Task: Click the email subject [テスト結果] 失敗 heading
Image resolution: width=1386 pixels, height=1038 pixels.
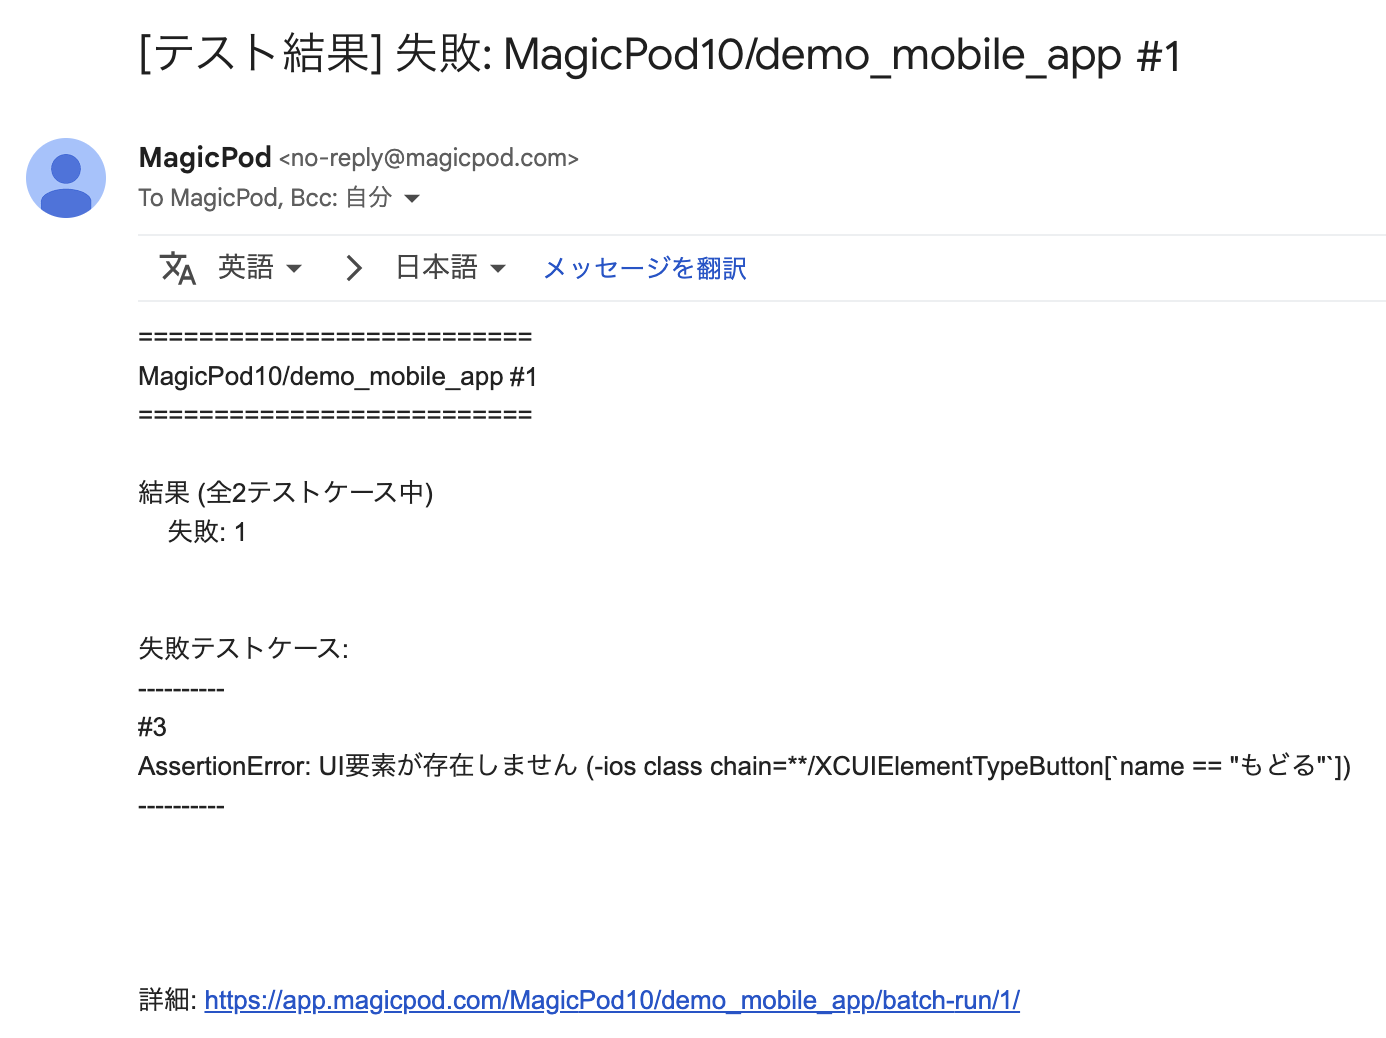Action: pos(660,54)
